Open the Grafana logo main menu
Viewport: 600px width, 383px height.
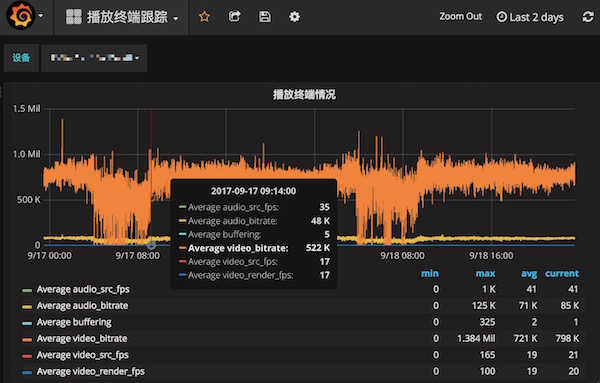(x=21, y=16)
